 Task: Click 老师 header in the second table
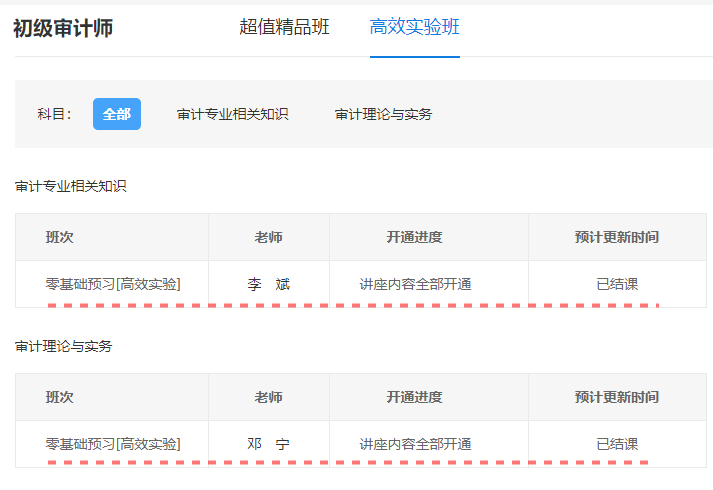(x=268, y=397)
